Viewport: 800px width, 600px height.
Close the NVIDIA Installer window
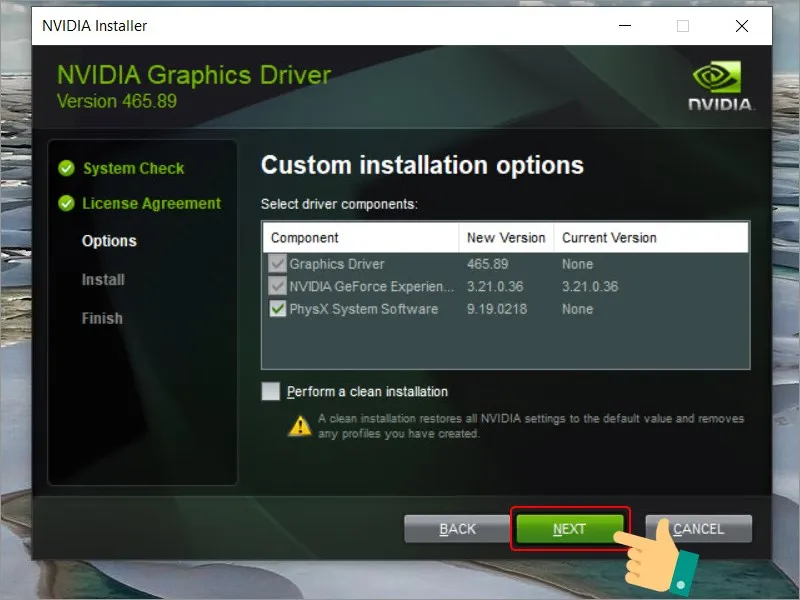(741, 26)
